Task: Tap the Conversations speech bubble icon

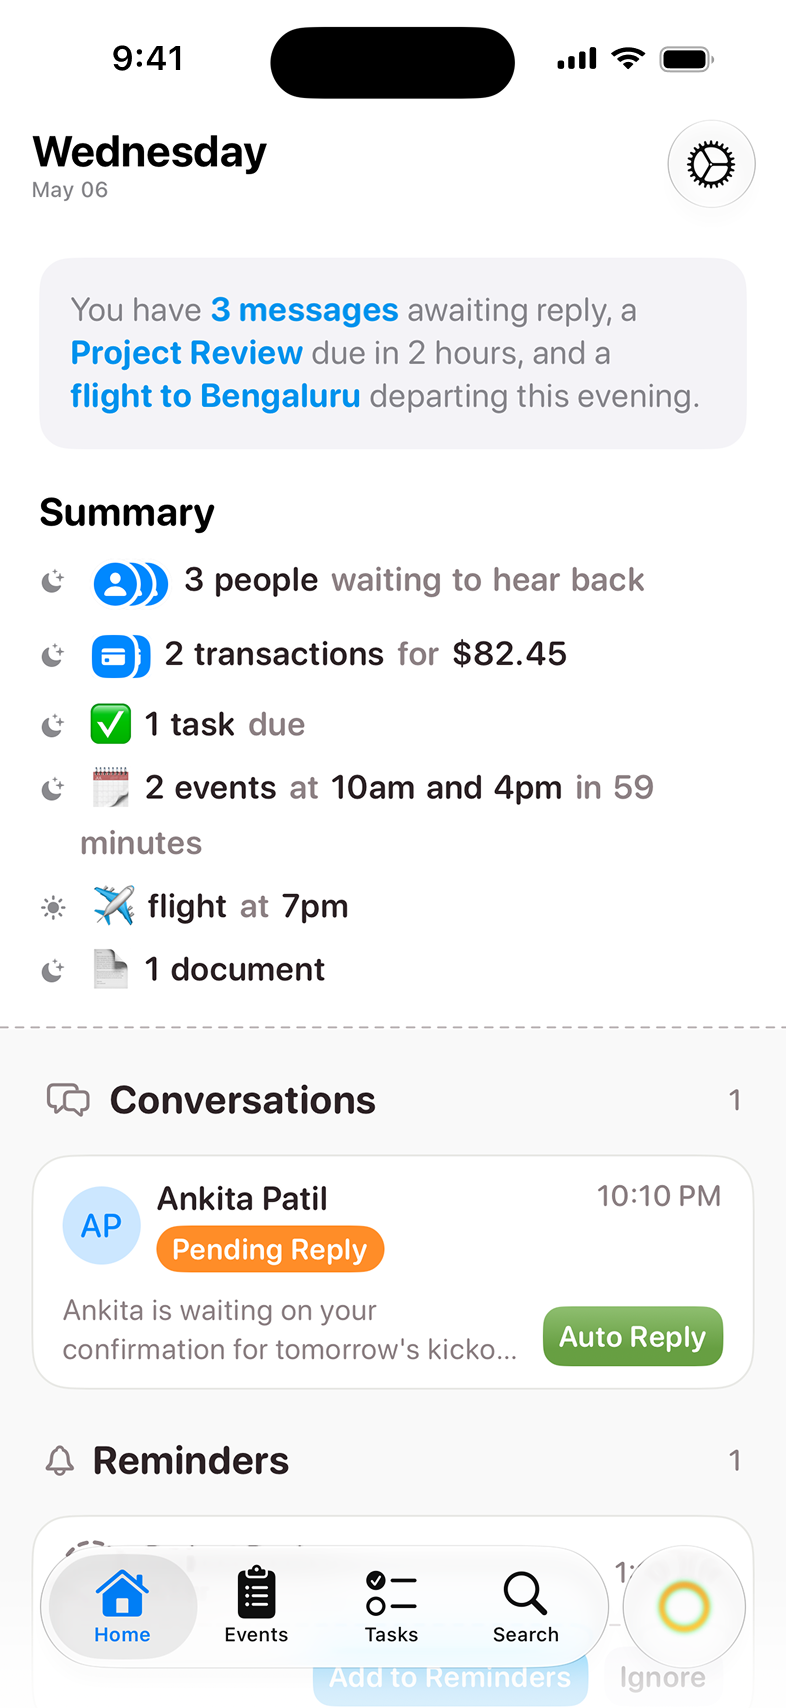Action: pyautogui.click(x=68, y=1100)
